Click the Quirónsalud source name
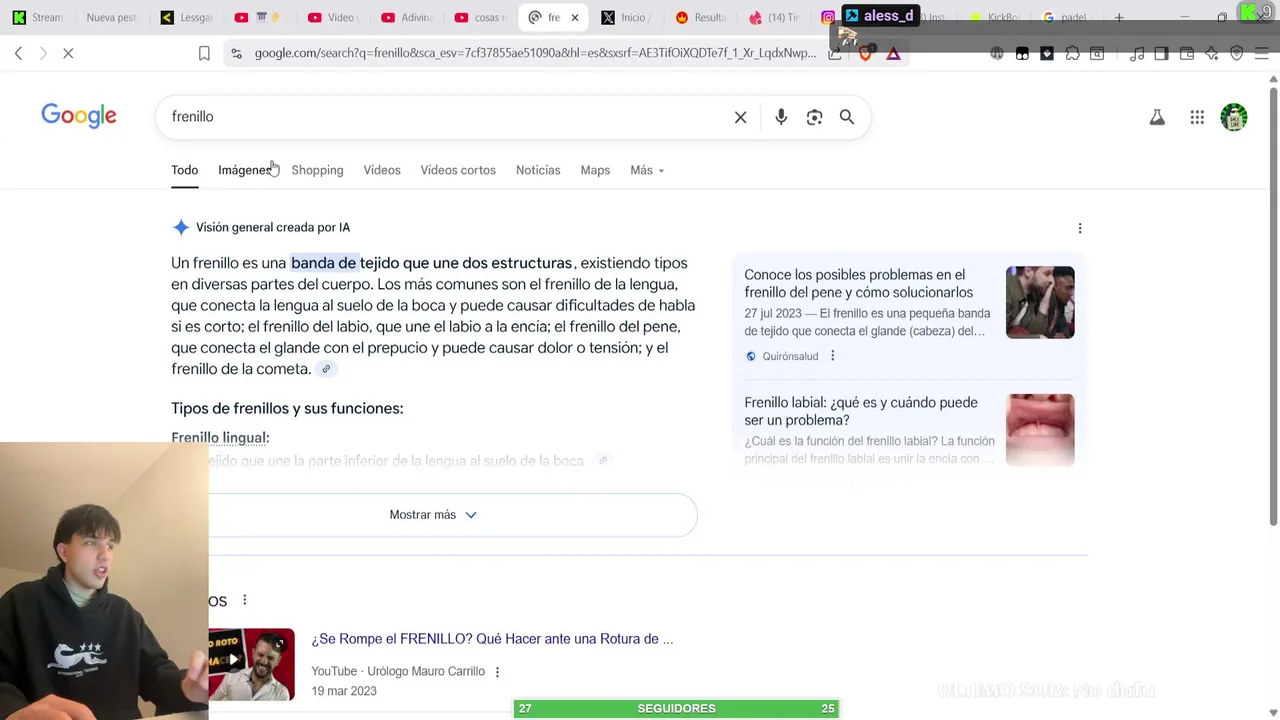 790,356
